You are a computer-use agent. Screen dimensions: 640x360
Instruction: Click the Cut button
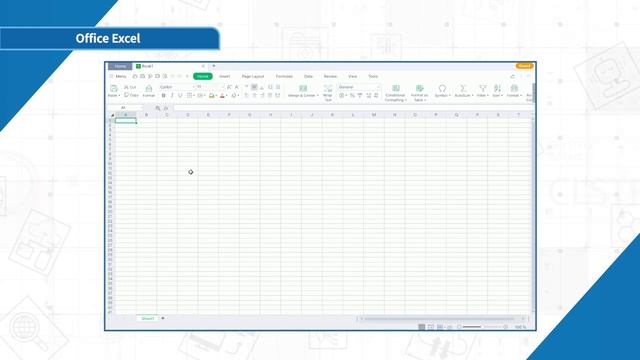click(x=130, y=87)
